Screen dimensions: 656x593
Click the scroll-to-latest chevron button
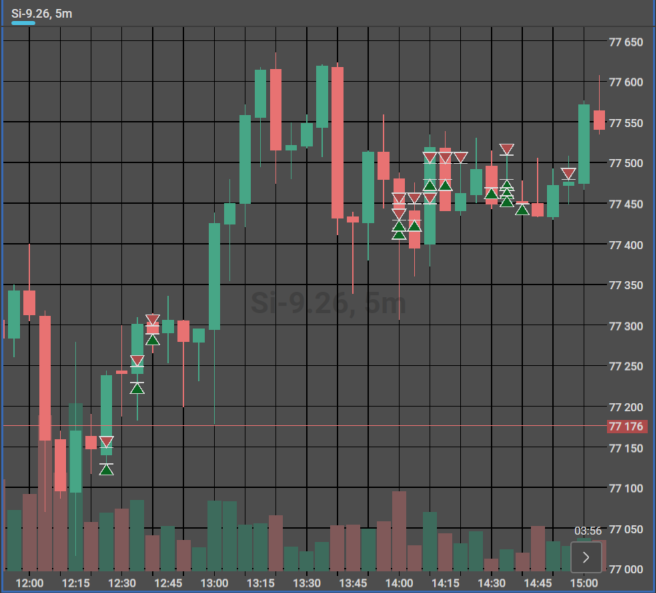click(586, 557)
